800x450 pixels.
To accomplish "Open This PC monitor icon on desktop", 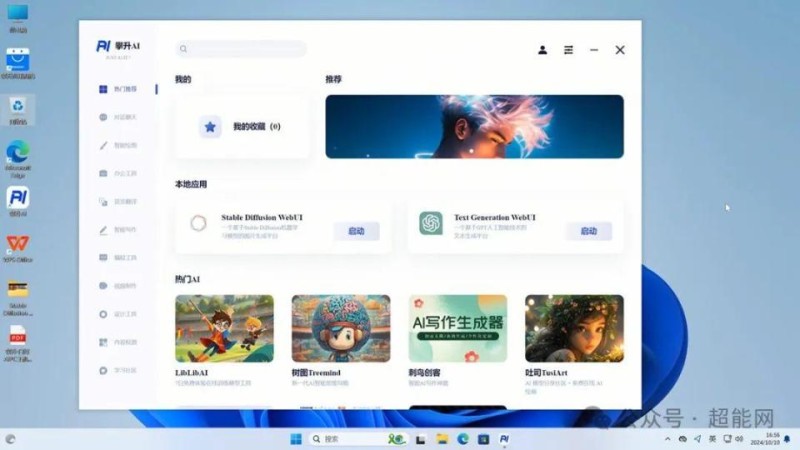I will coord(18,18).
